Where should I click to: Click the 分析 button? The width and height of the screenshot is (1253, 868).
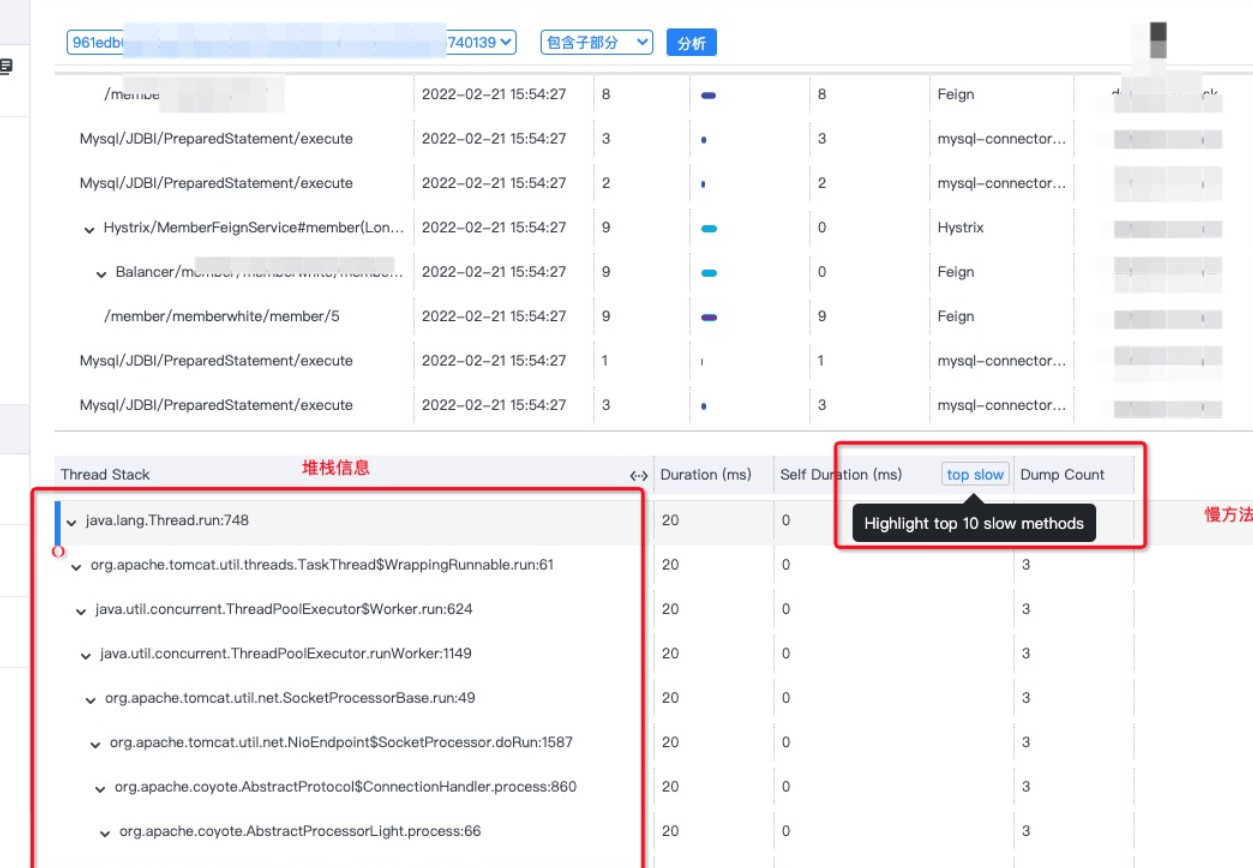(691, 43)
